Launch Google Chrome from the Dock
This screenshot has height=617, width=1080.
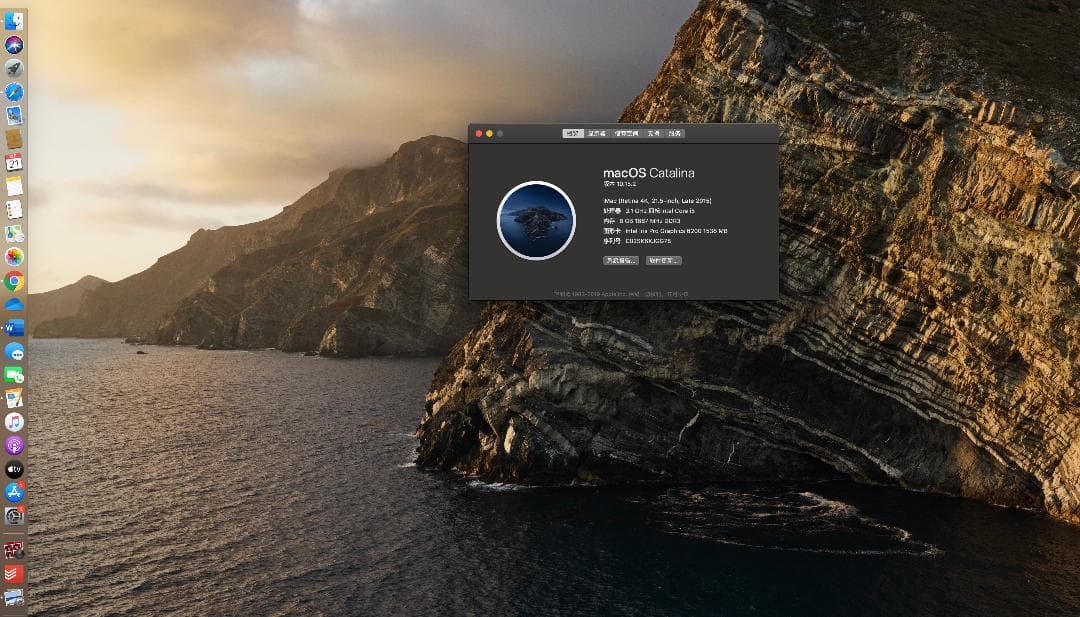click(x=14, y=281)
